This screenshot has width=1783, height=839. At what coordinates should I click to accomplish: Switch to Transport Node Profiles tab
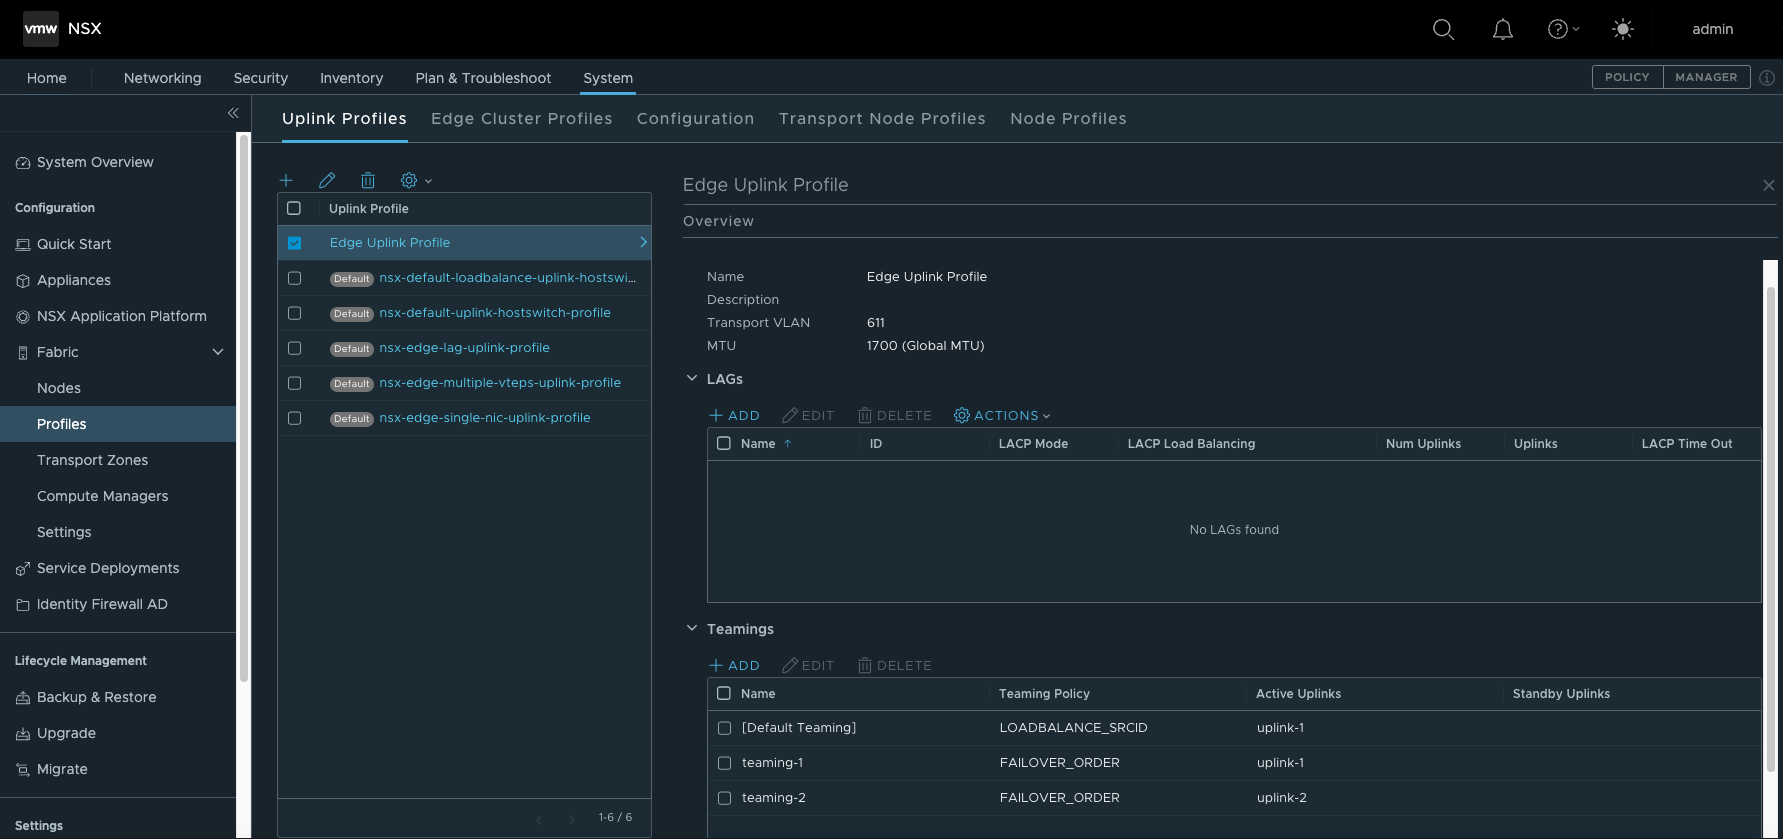[882, 118]
